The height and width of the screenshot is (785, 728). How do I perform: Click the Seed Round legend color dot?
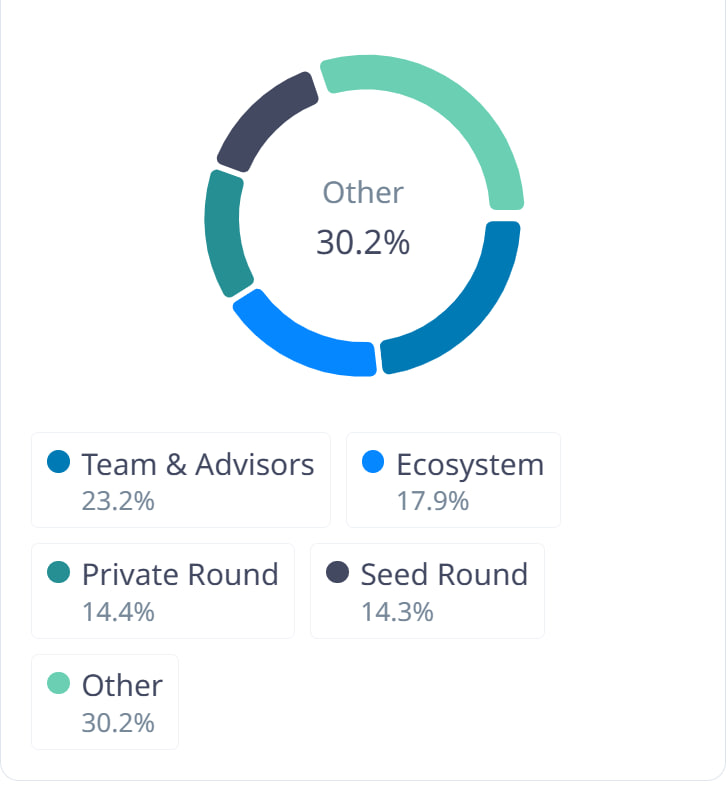coord(338,573)
